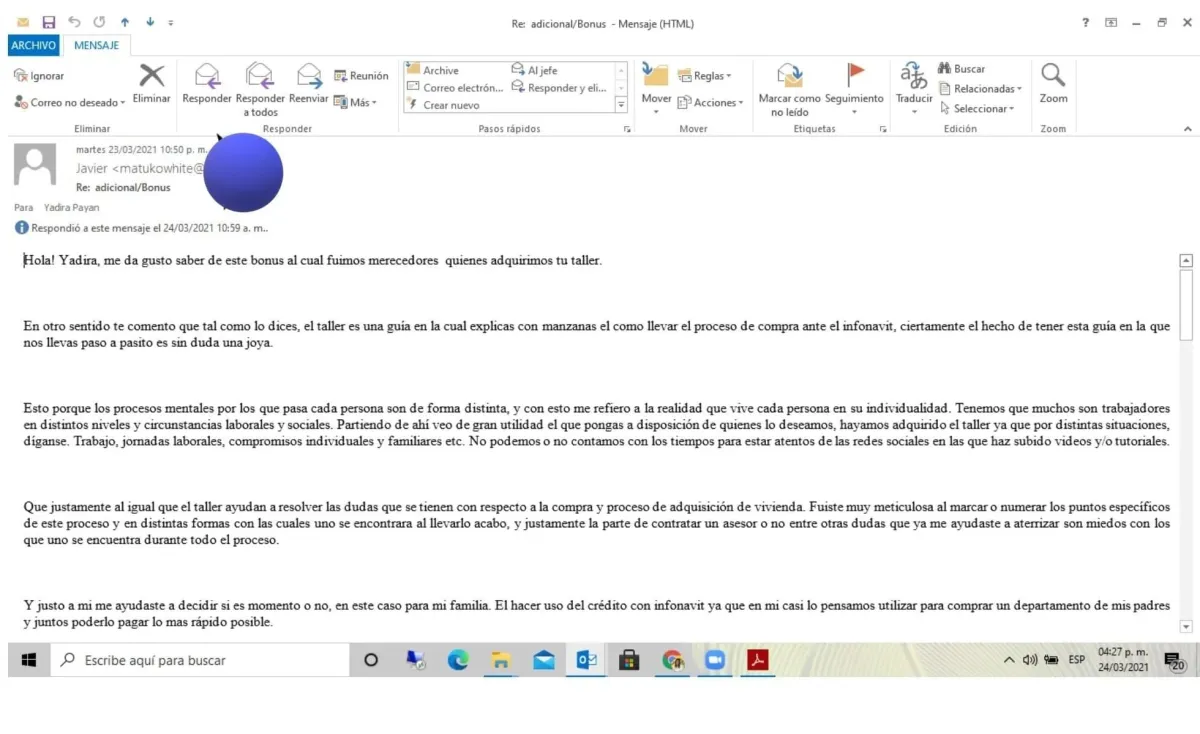Save message with floppy disk icon
1200x734 pixels.
point(49,22)
